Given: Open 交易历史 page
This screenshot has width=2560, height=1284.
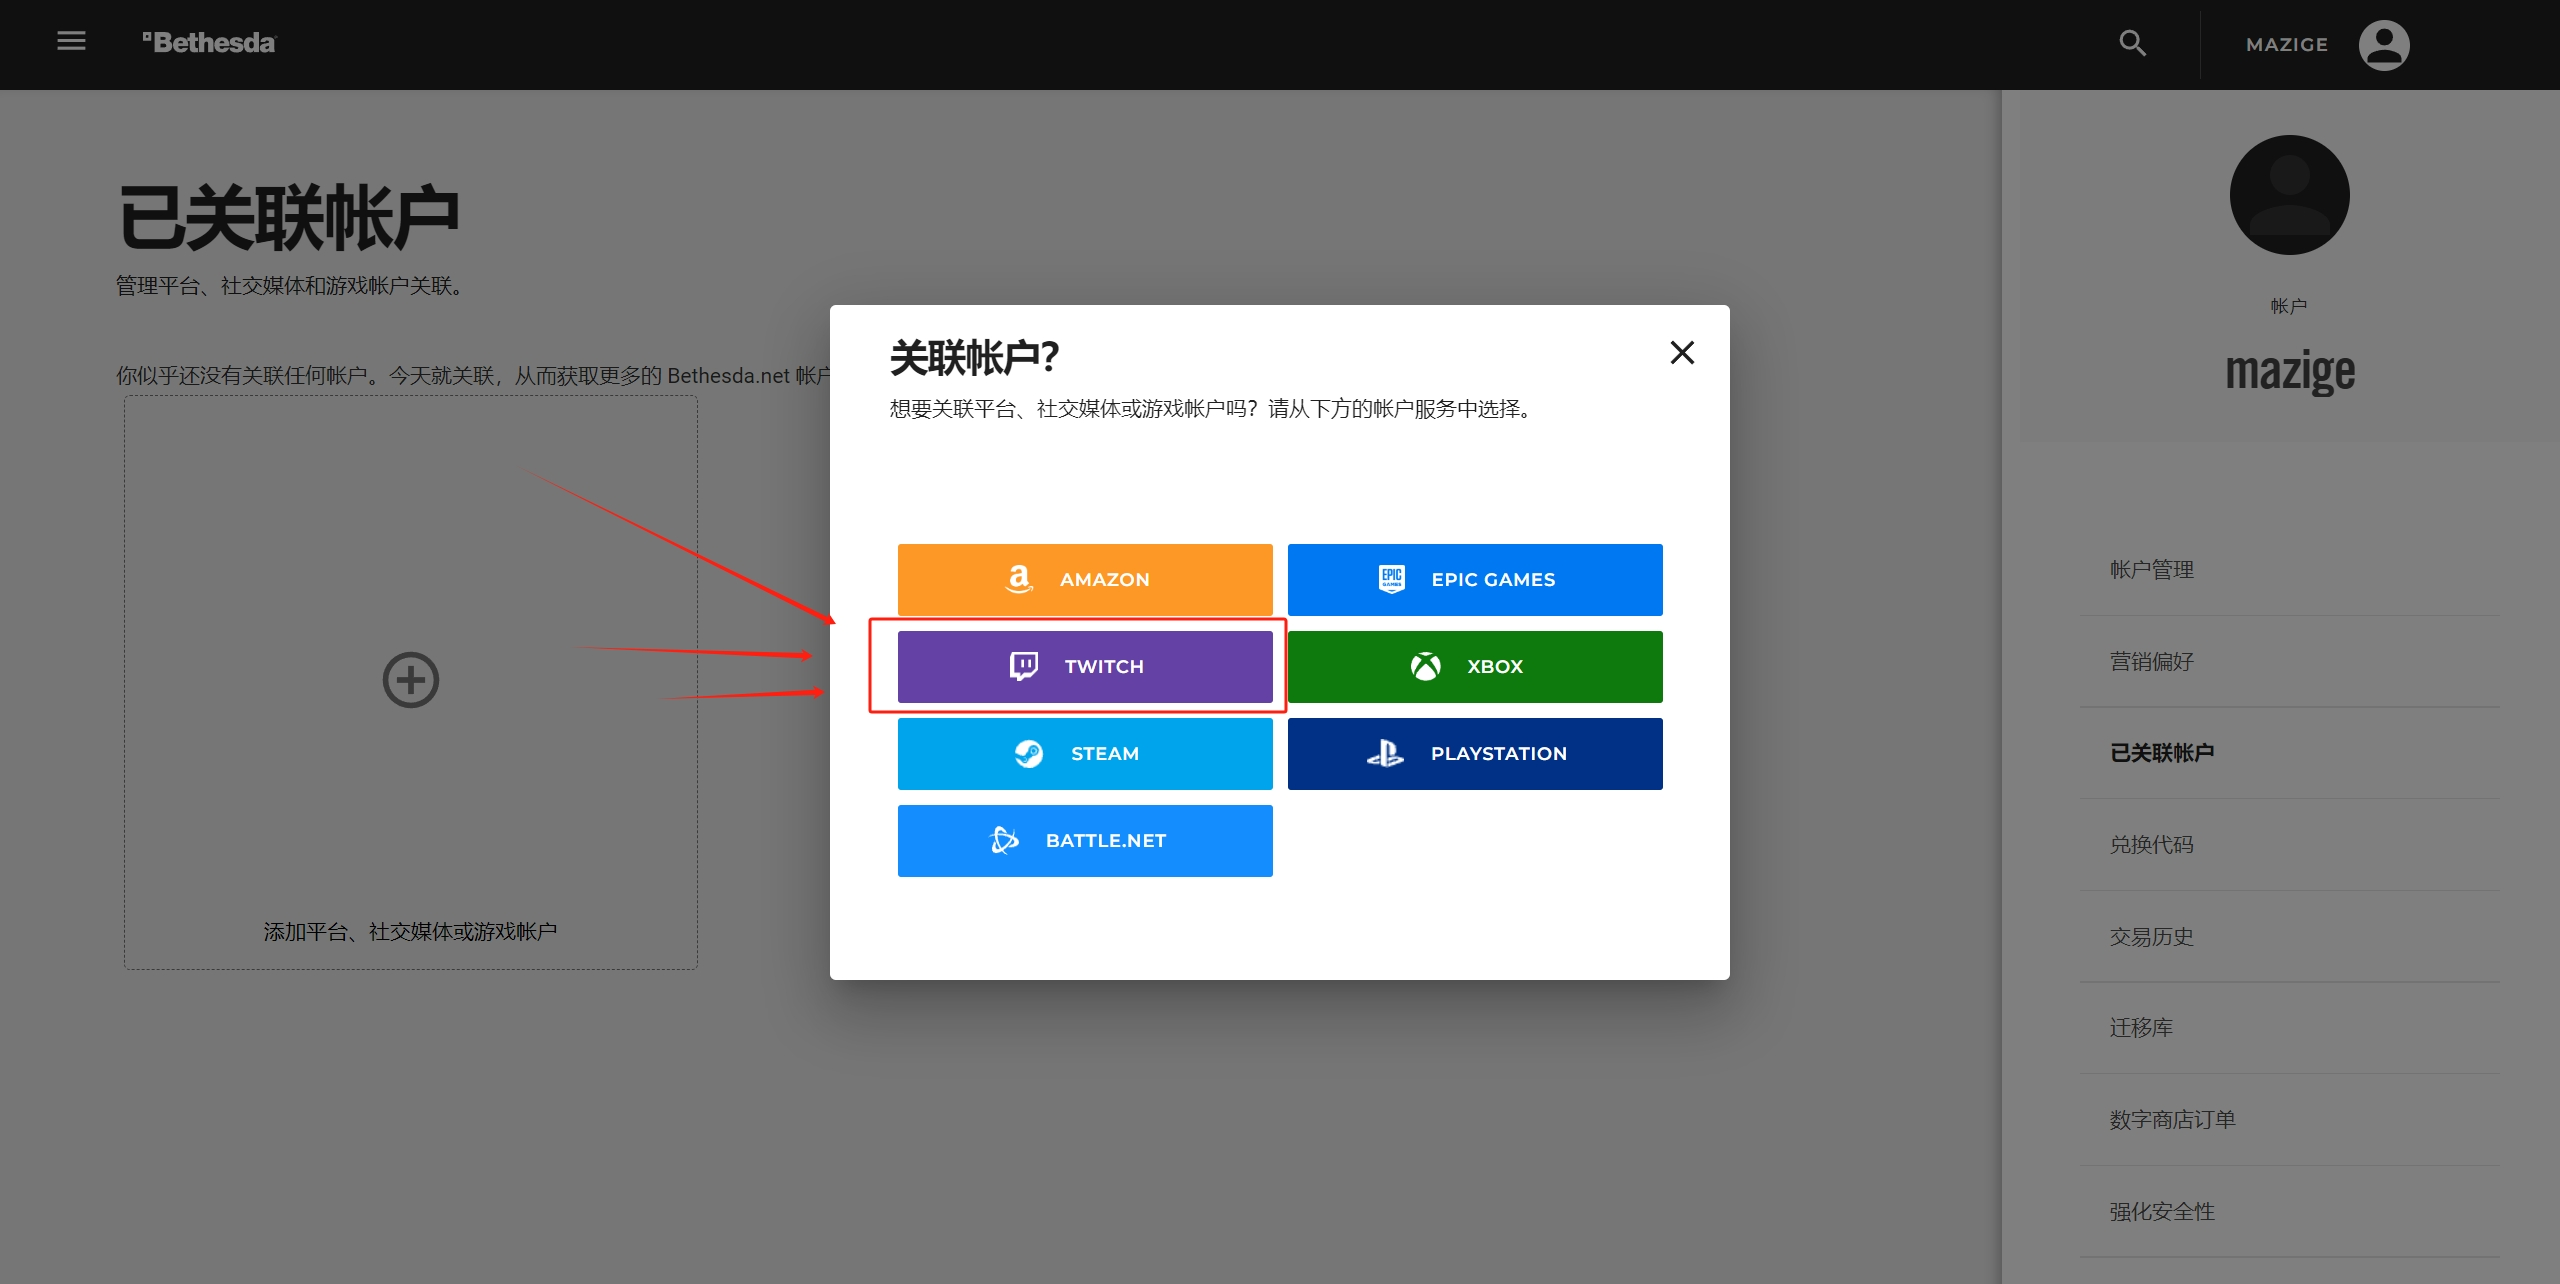Looking at the screenshot, I should (x=2152, y=937).
